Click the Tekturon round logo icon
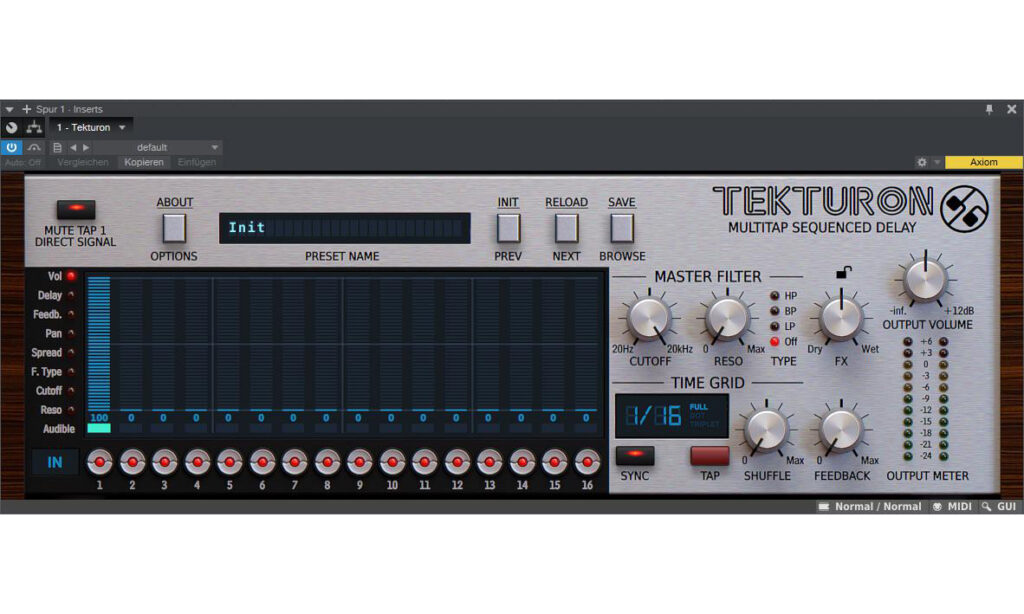The image size is (1024, 614). [x=964, y=209]
